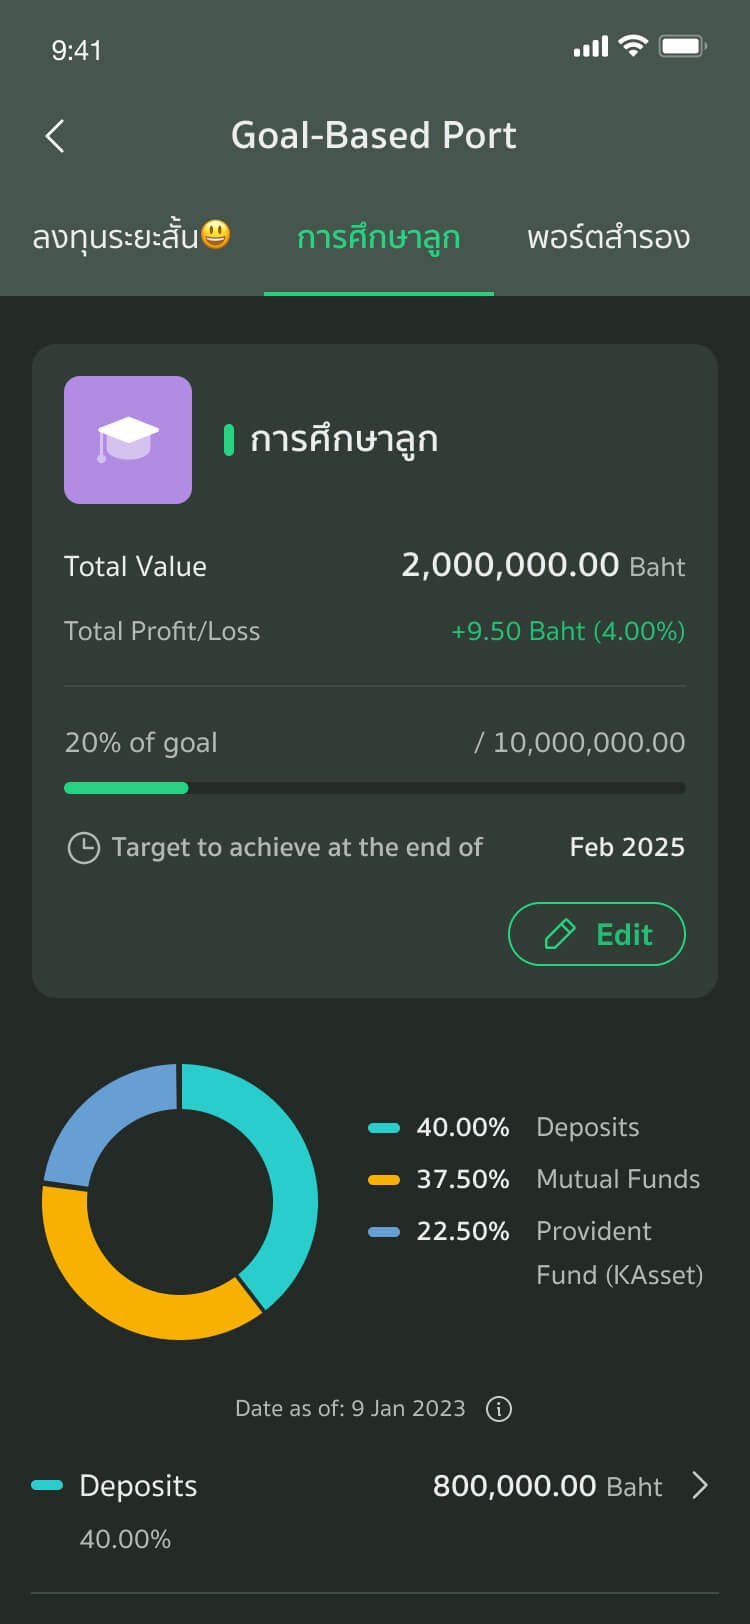Select the การศึกษาลูก tab
The height and width of the screenshot is (1624, 750).
coord(378,238)
